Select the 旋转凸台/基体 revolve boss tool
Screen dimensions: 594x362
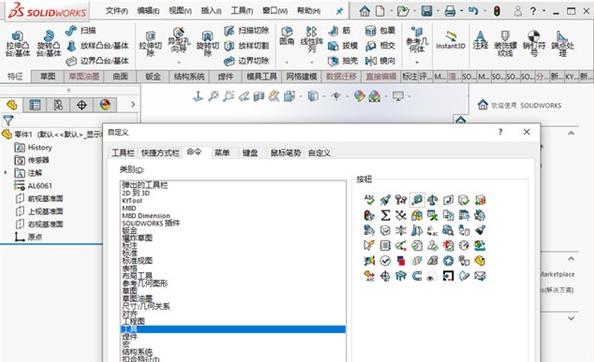coord(48,44)
